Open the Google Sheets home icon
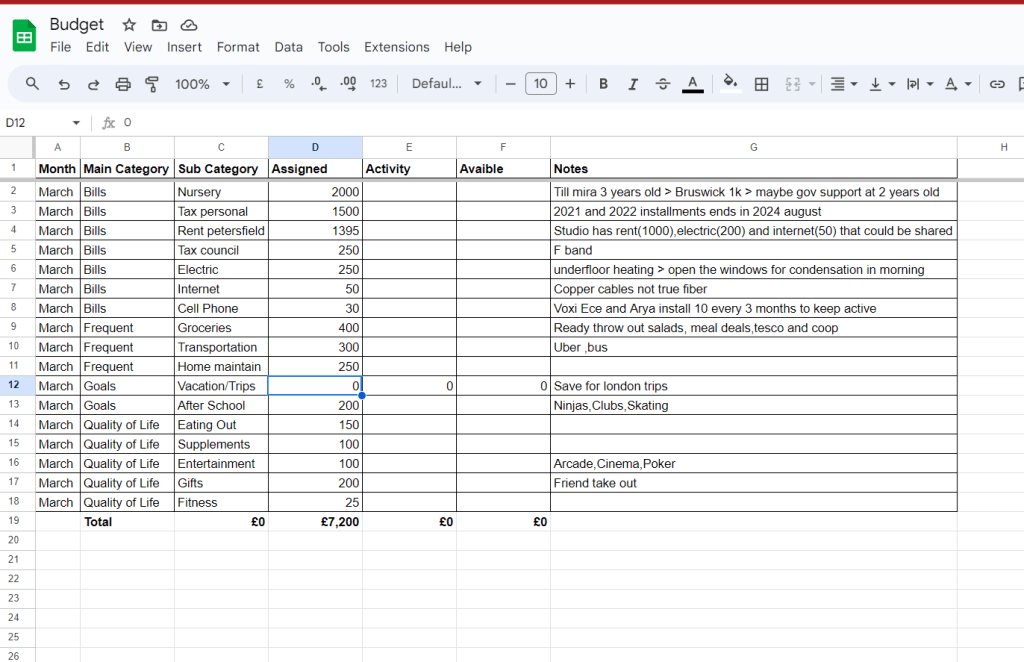The height and width of the screenshot is (662, 1024). pyautogui.click(x=24, y=36)
